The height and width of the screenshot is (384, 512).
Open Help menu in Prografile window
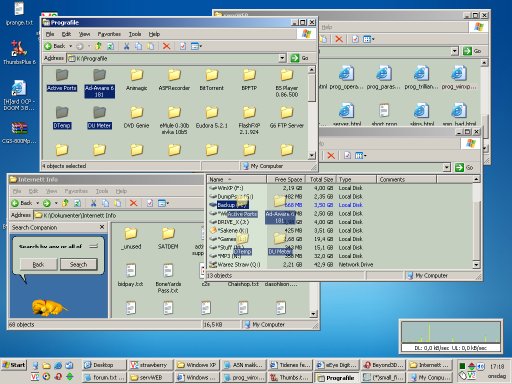[x=154, y=34]
